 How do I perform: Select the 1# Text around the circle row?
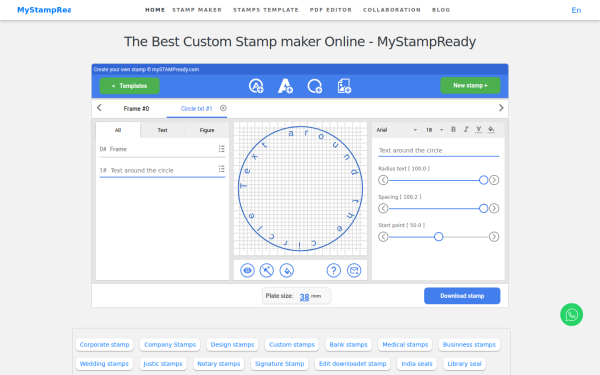(162, 170)
